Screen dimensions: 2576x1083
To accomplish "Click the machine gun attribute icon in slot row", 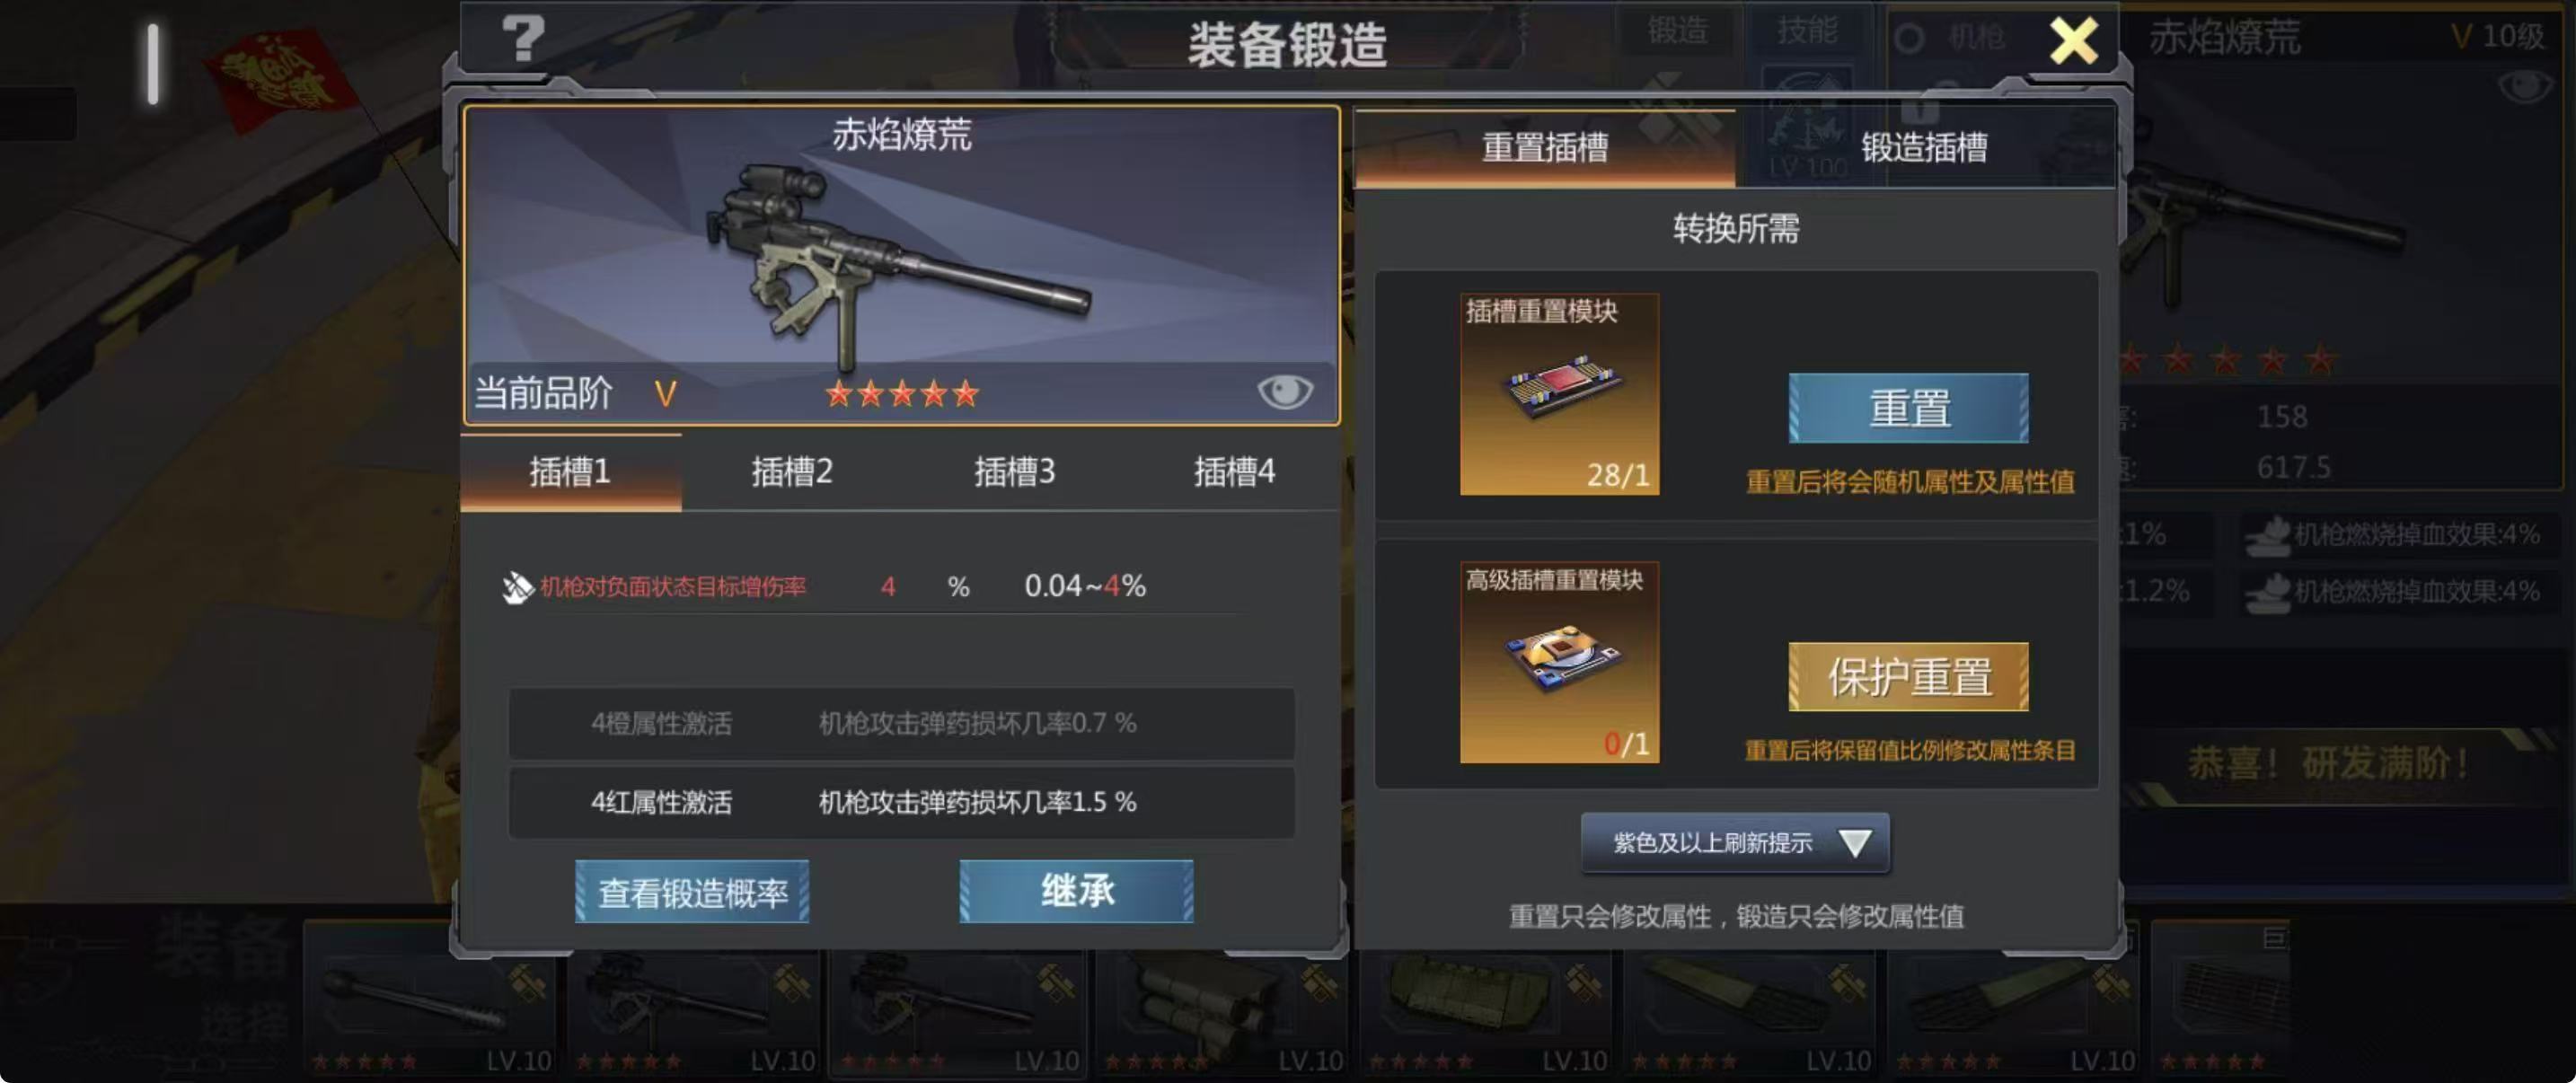I will pyautogui.click(x=517, y=587).
